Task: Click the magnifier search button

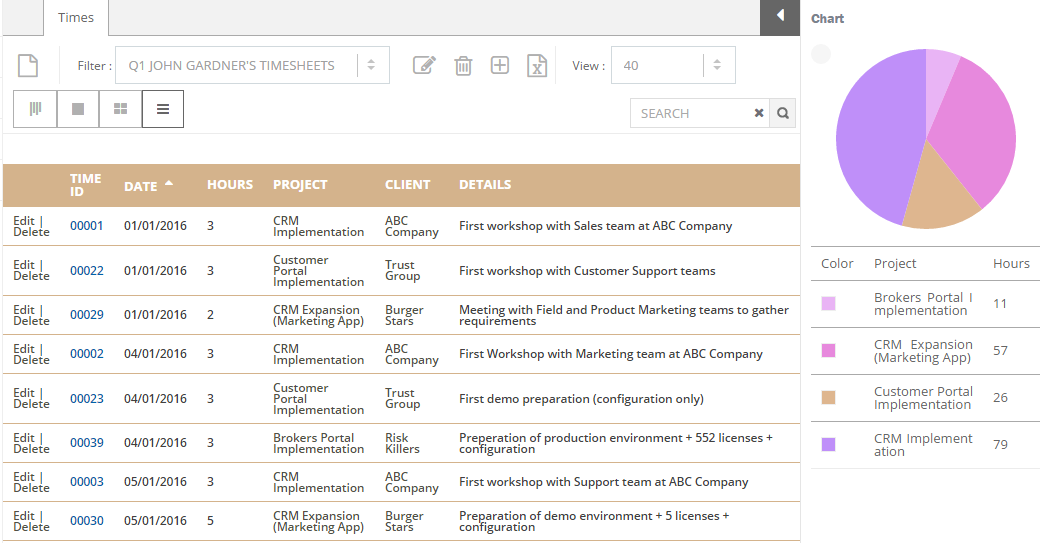Action: 783,113
